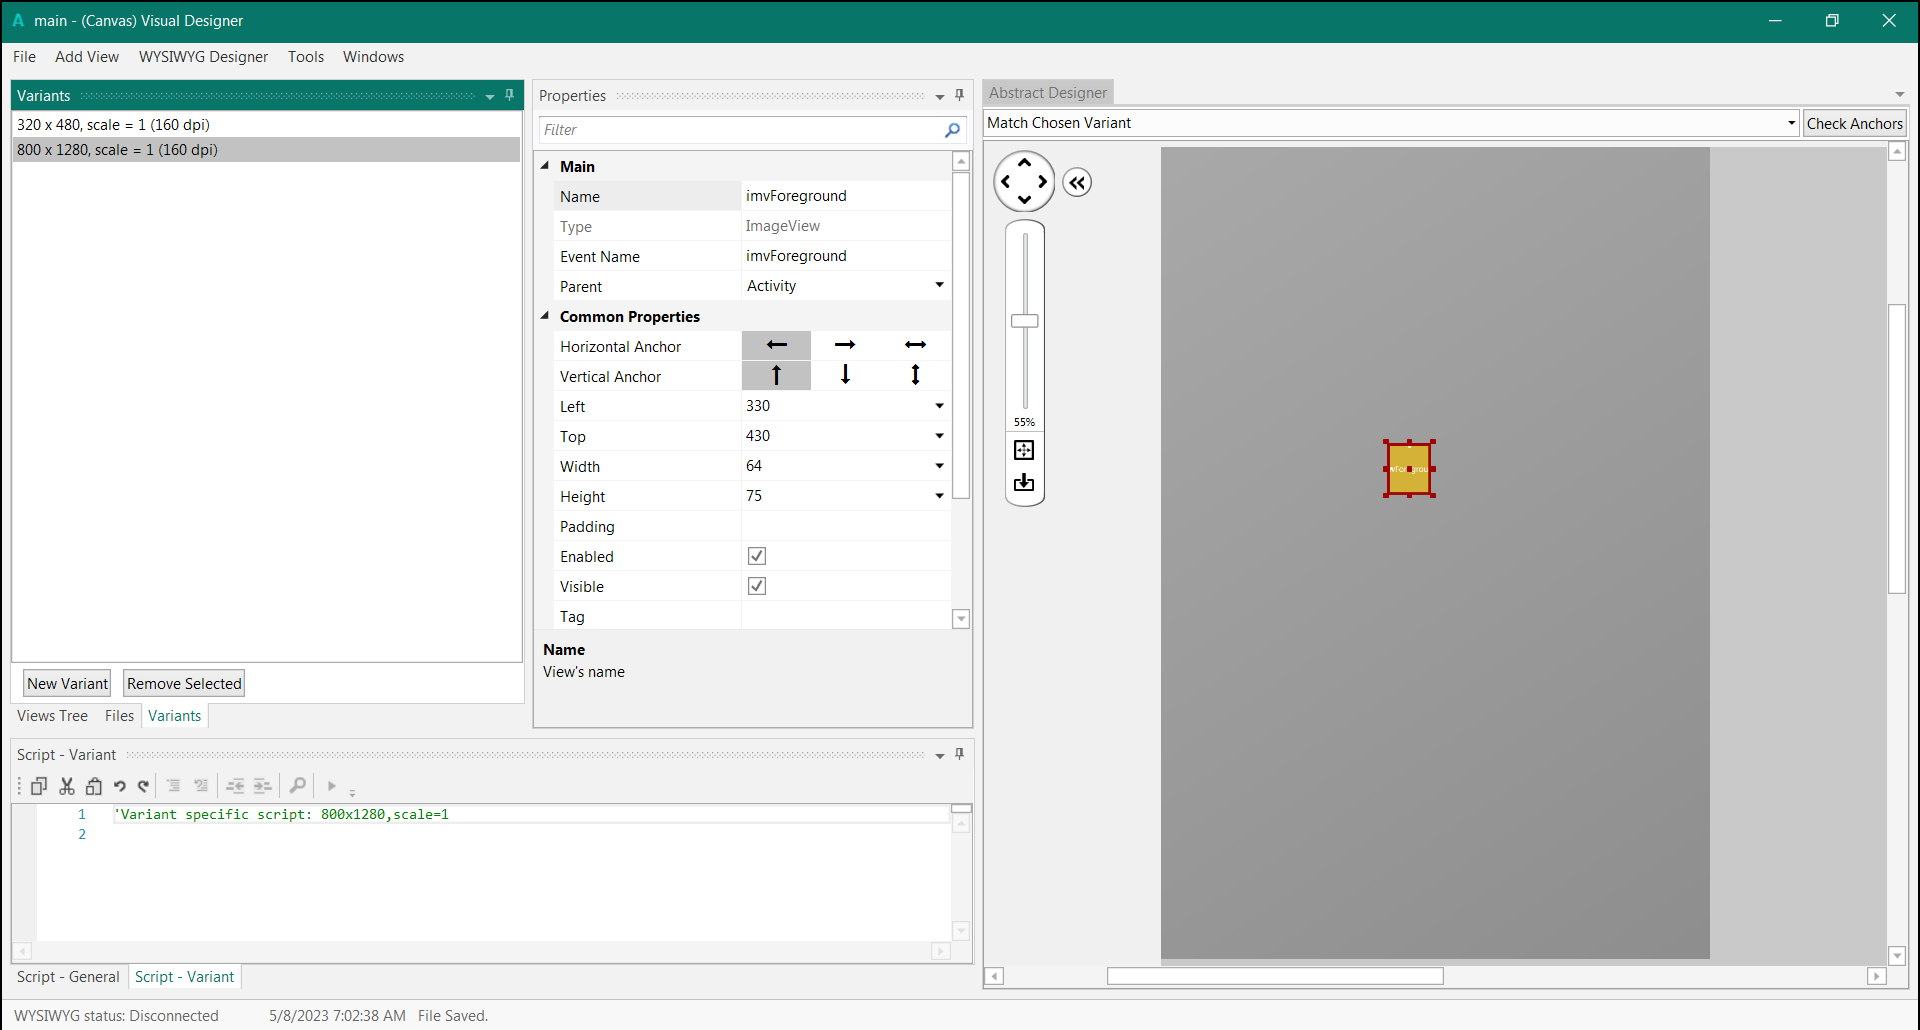
Task: Fit the canvas to view
Action: pos(1024,450)
